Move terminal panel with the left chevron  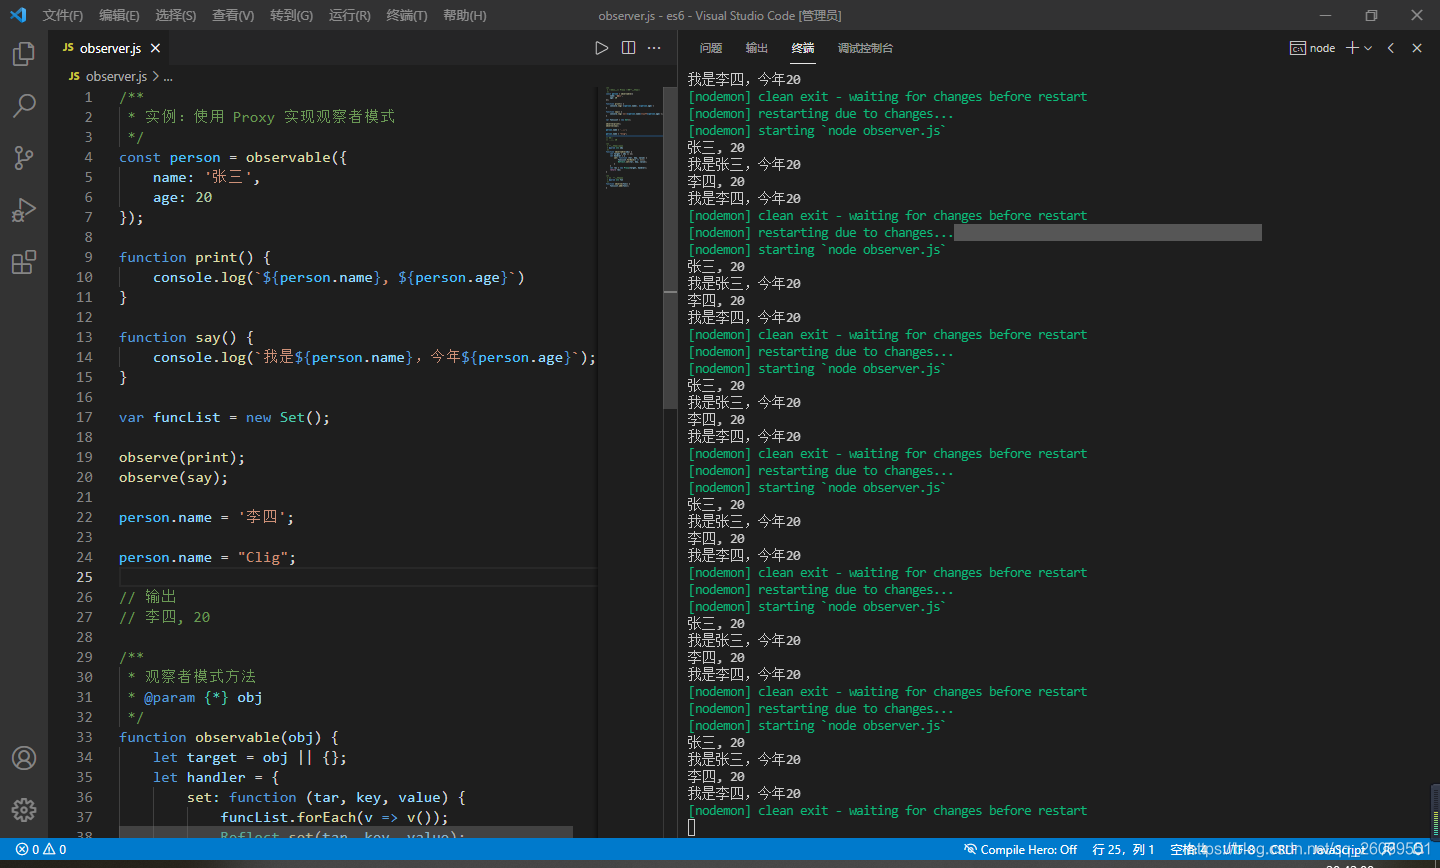coord(1391,48)
